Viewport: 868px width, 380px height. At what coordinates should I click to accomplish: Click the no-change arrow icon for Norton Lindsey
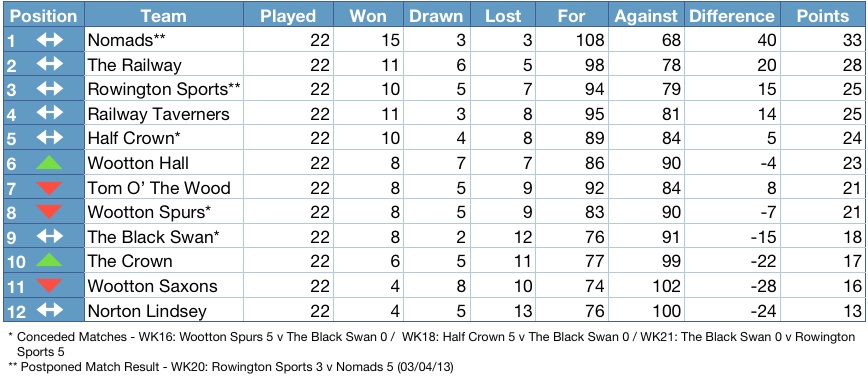(x=50, y=311)
